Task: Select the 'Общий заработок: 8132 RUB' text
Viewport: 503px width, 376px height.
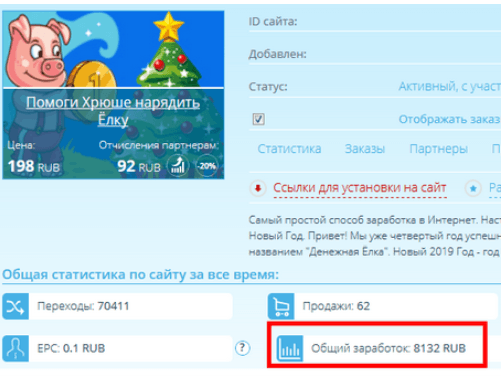Action: 388,348
